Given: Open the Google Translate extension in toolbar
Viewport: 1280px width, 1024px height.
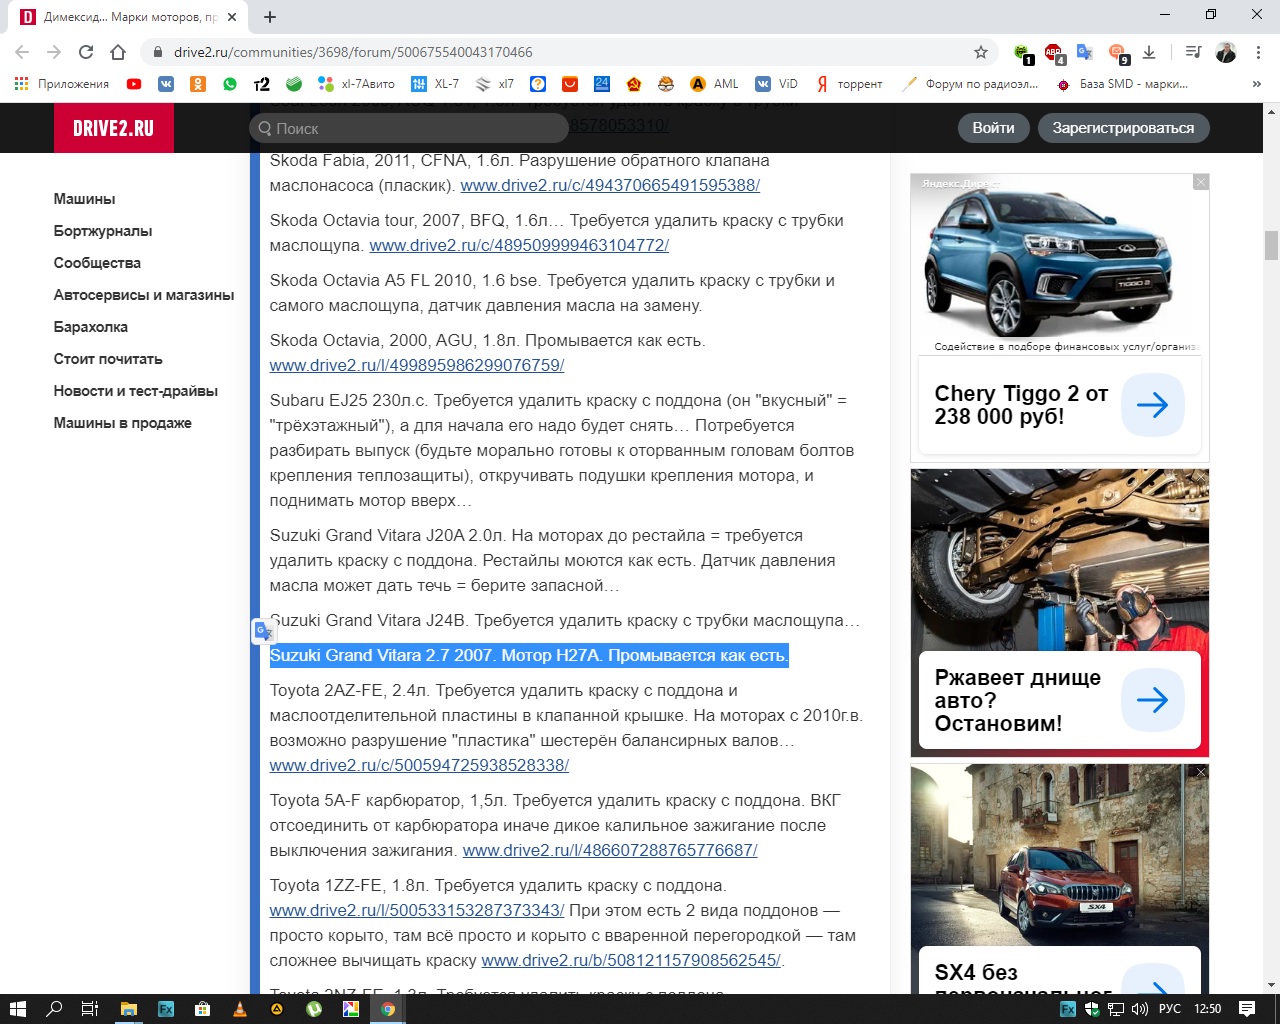Looking at the screenshot, I should click(x=1085, y=52).
